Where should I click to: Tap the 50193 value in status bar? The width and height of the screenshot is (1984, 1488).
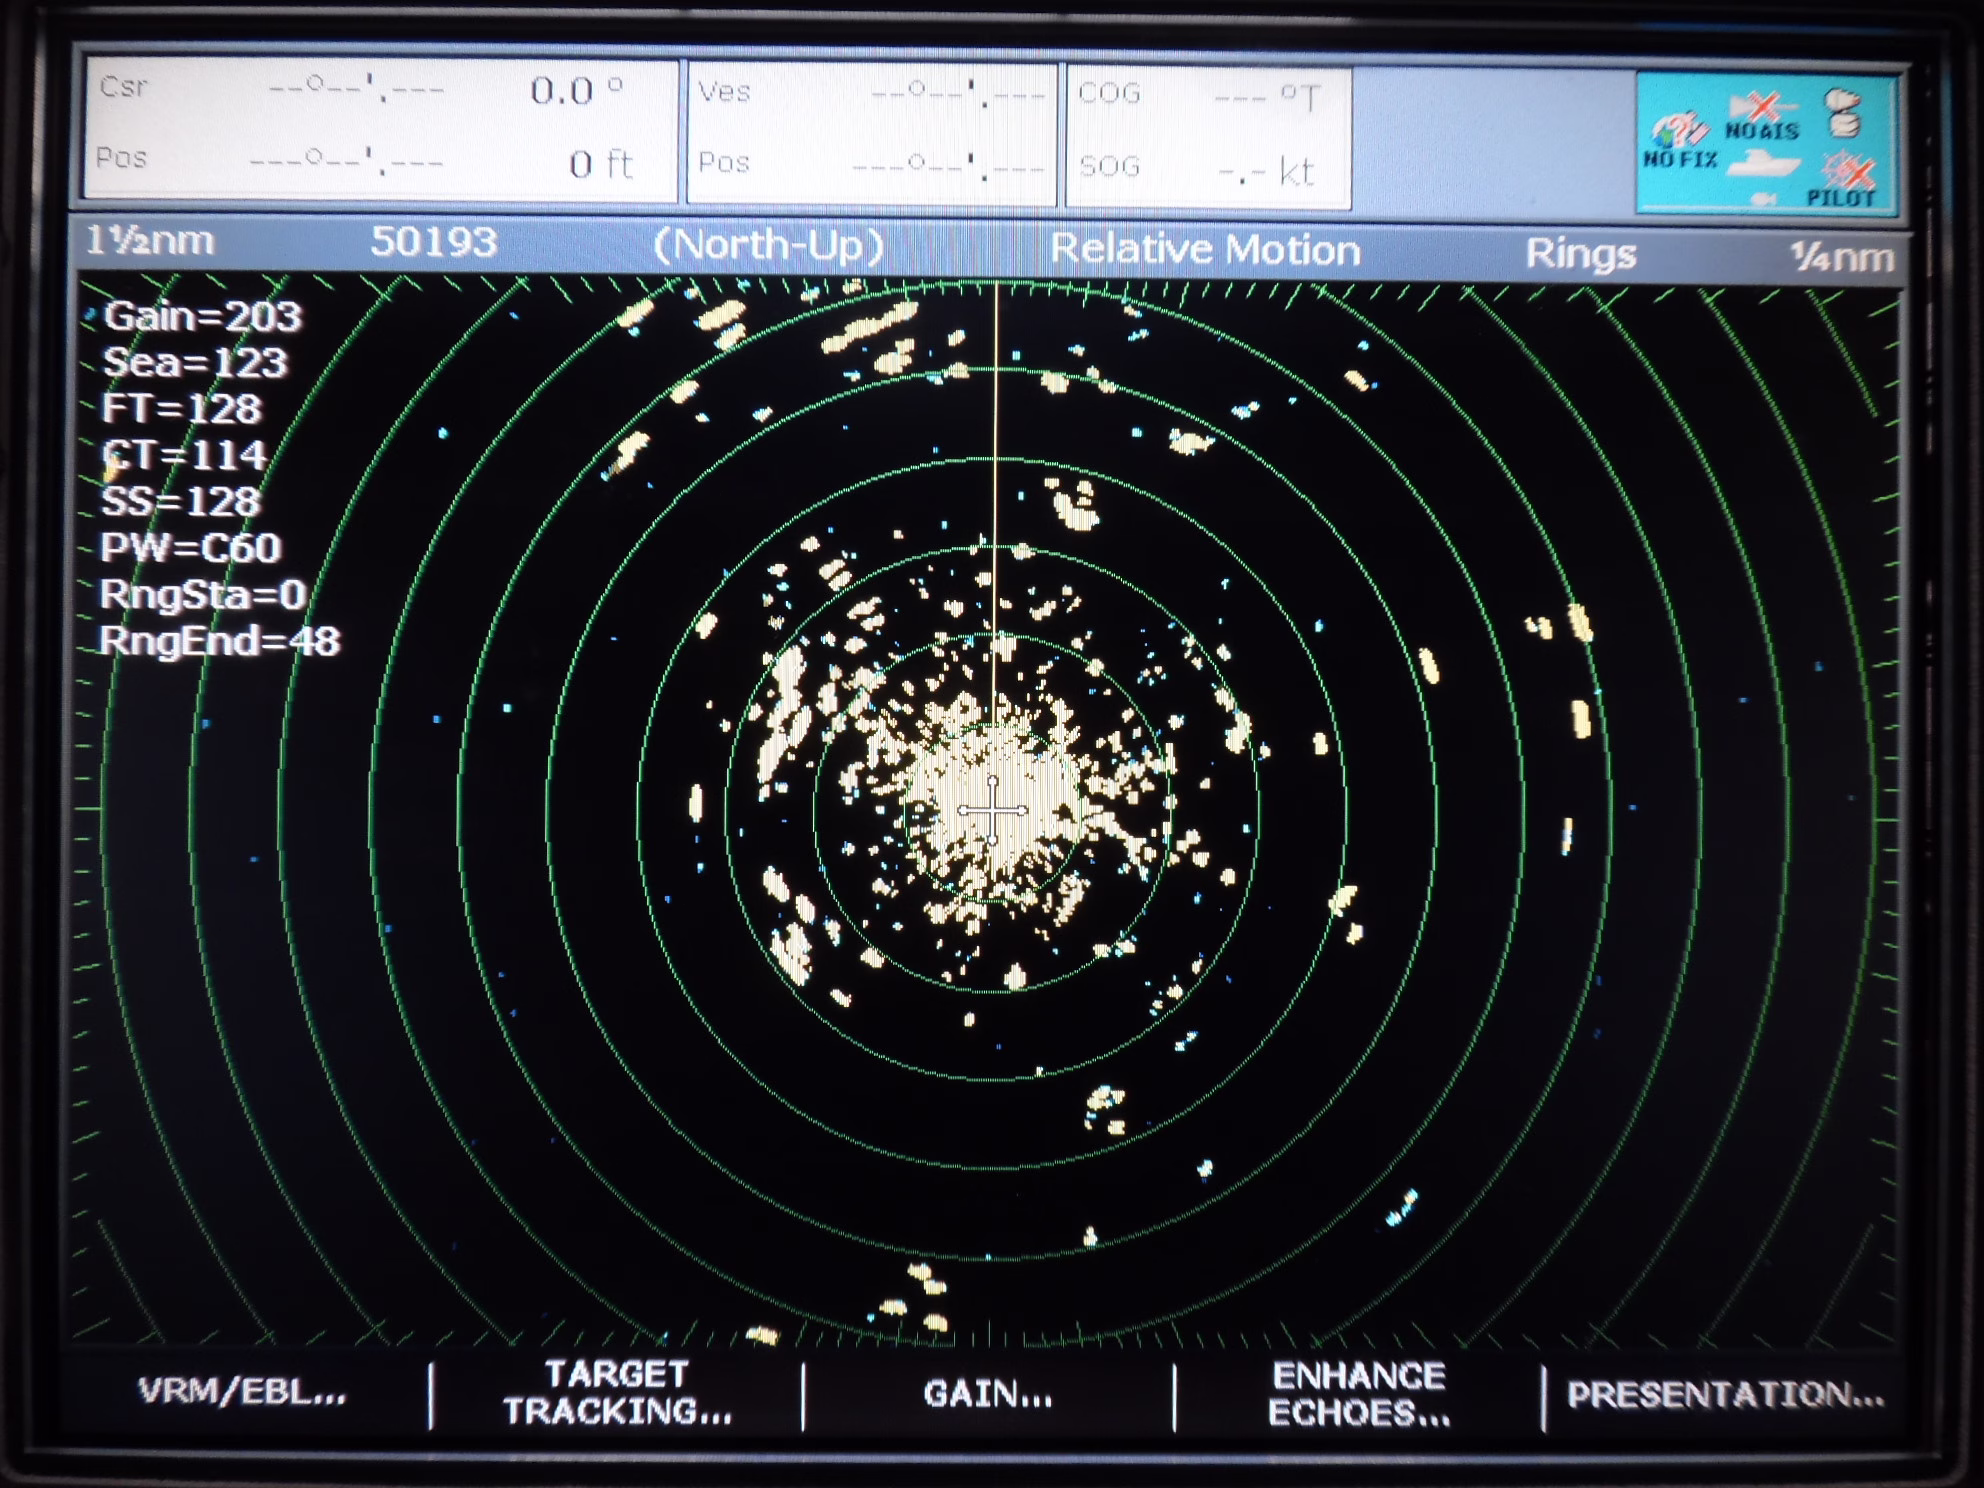pyautogui.click(x=433, y=242)
